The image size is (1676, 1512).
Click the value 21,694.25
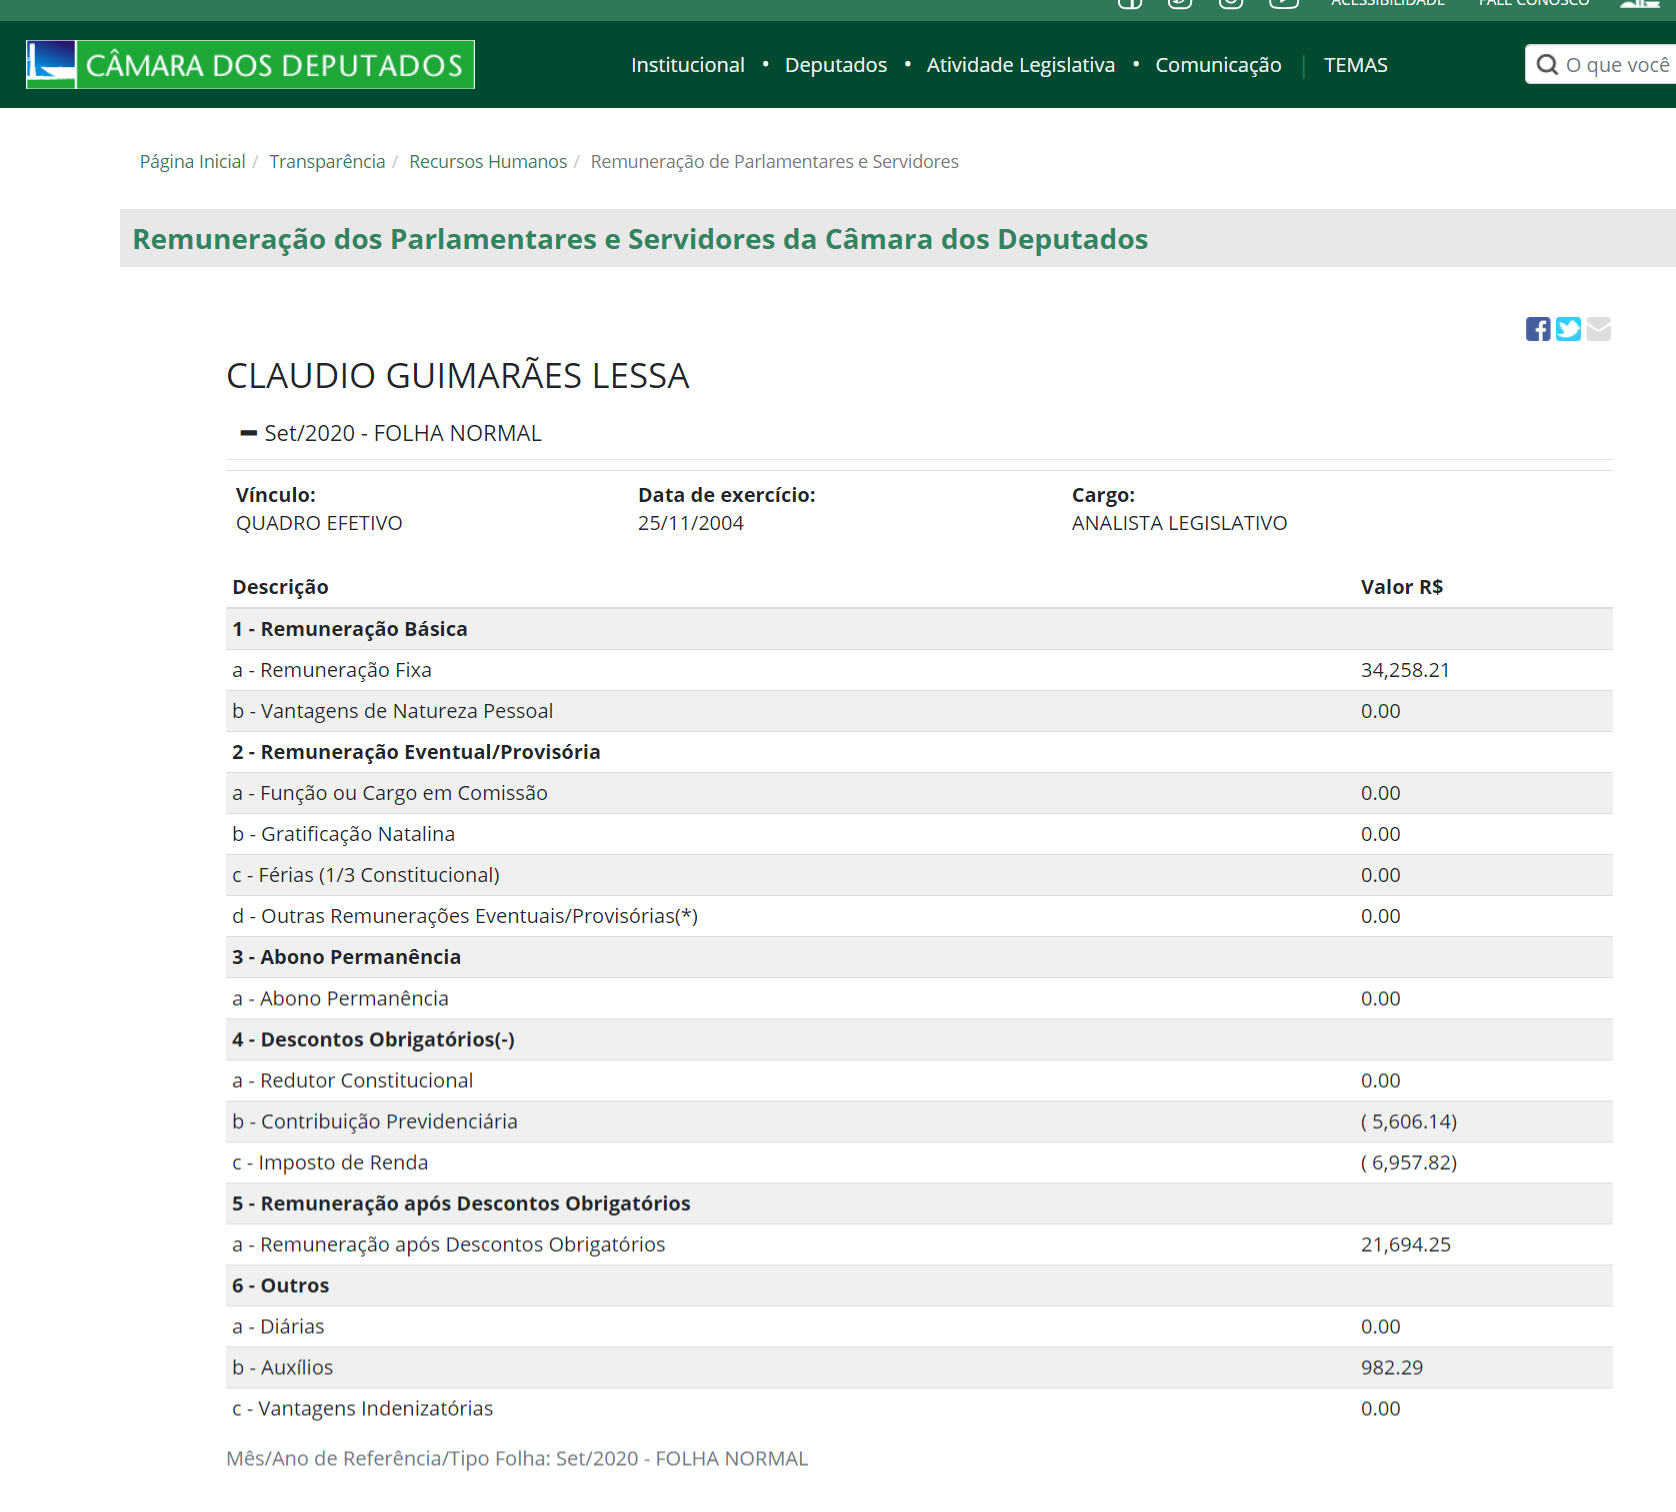[x=1405, y=1244]
